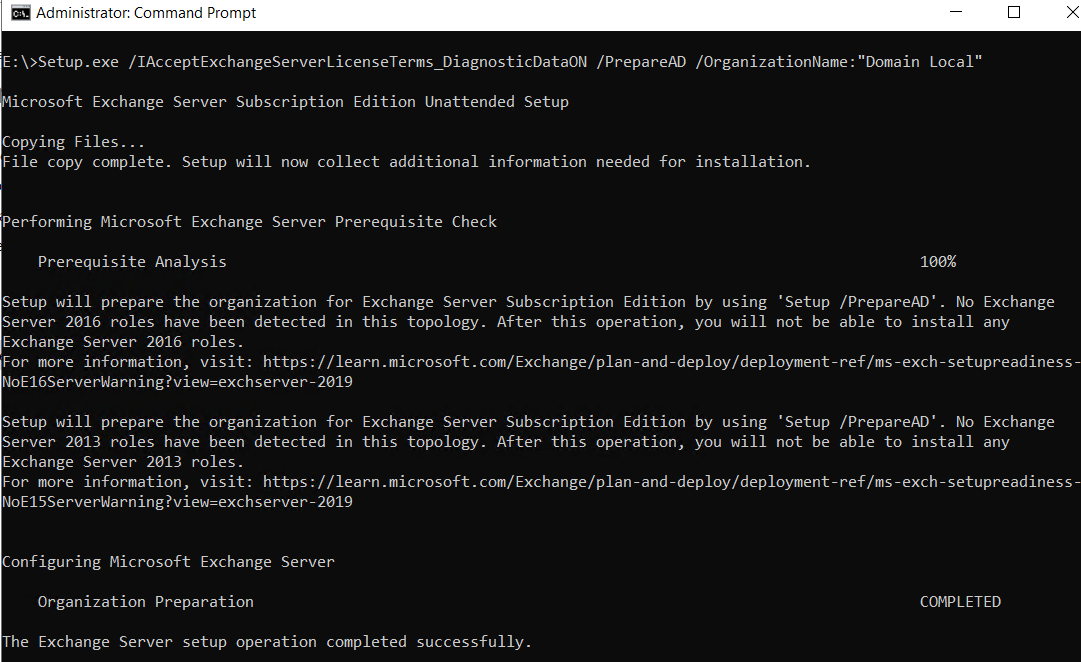This screenshot has width=1081, height=662.
Task: Click the "Prerequisite Analysis" line
Action: pos(132,262)
